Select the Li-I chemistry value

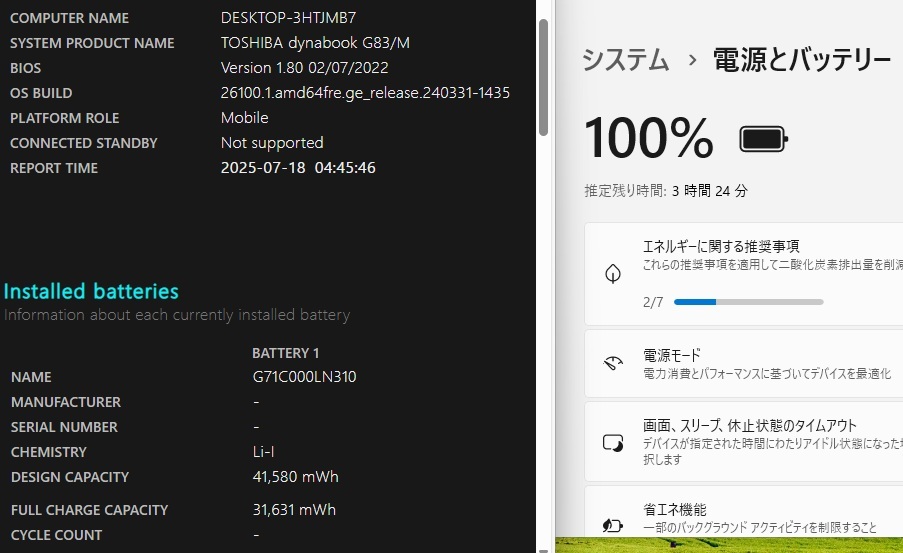[x=264, y=452]
